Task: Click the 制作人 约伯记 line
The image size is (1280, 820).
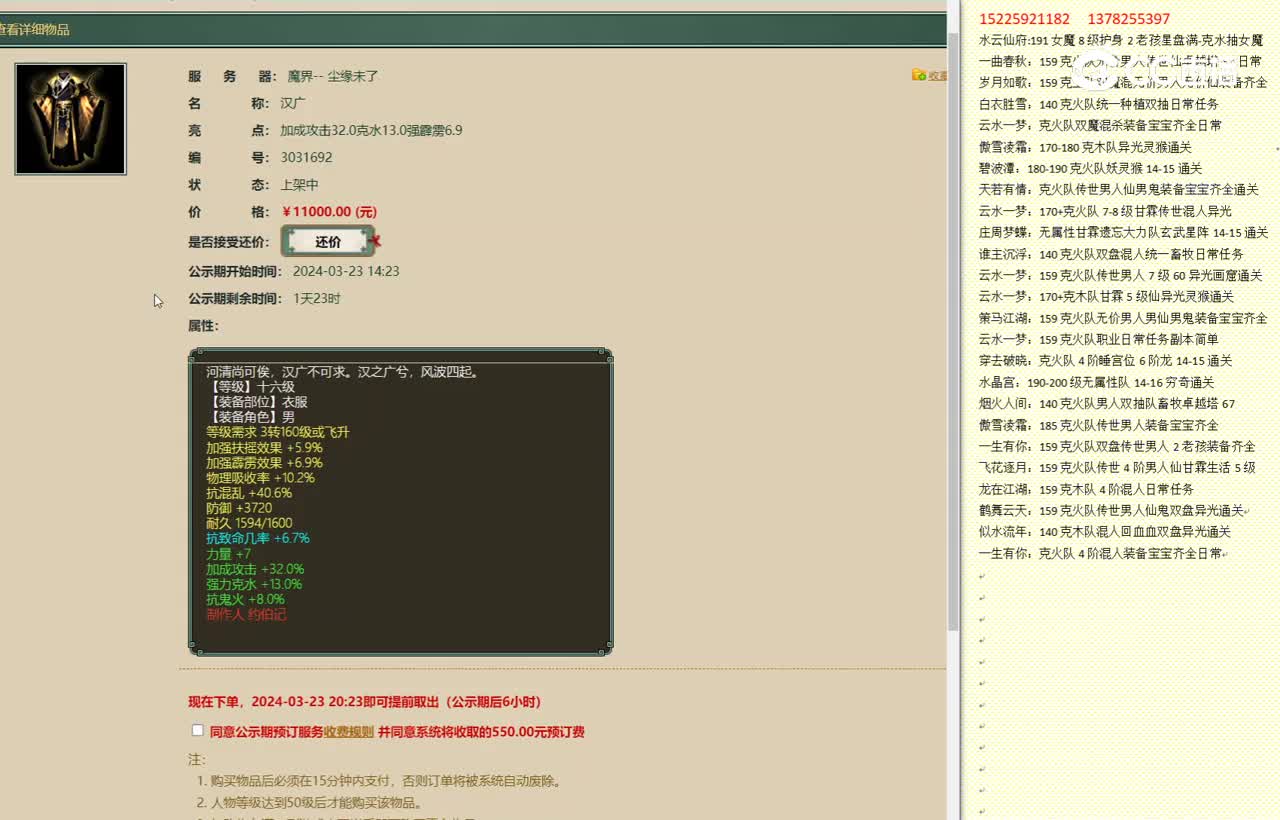Action: pos(246,614)
